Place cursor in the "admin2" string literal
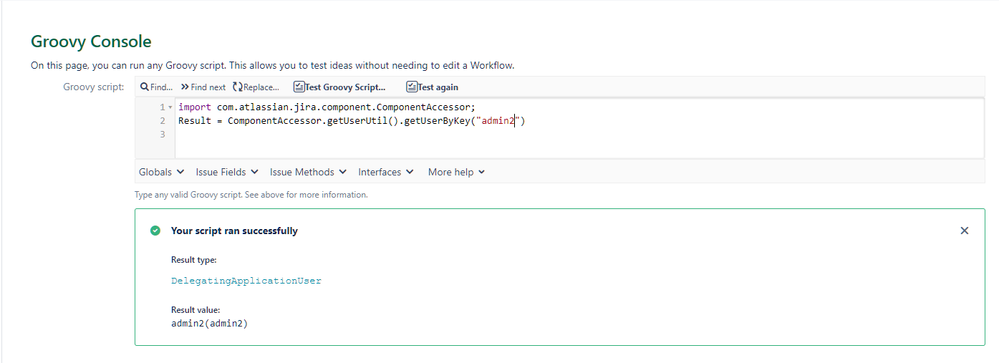Image resolution: width=999 pixels, height=363 pixels. pos(497,121)
